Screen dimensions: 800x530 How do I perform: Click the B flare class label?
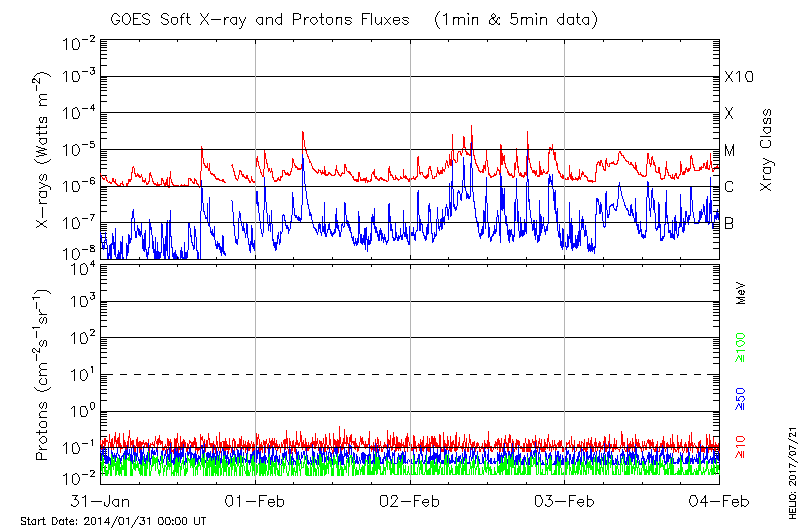(x=729, y=223)
